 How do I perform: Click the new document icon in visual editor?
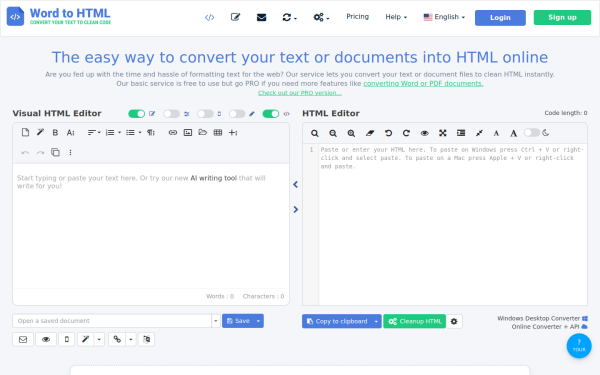[25, 132]
